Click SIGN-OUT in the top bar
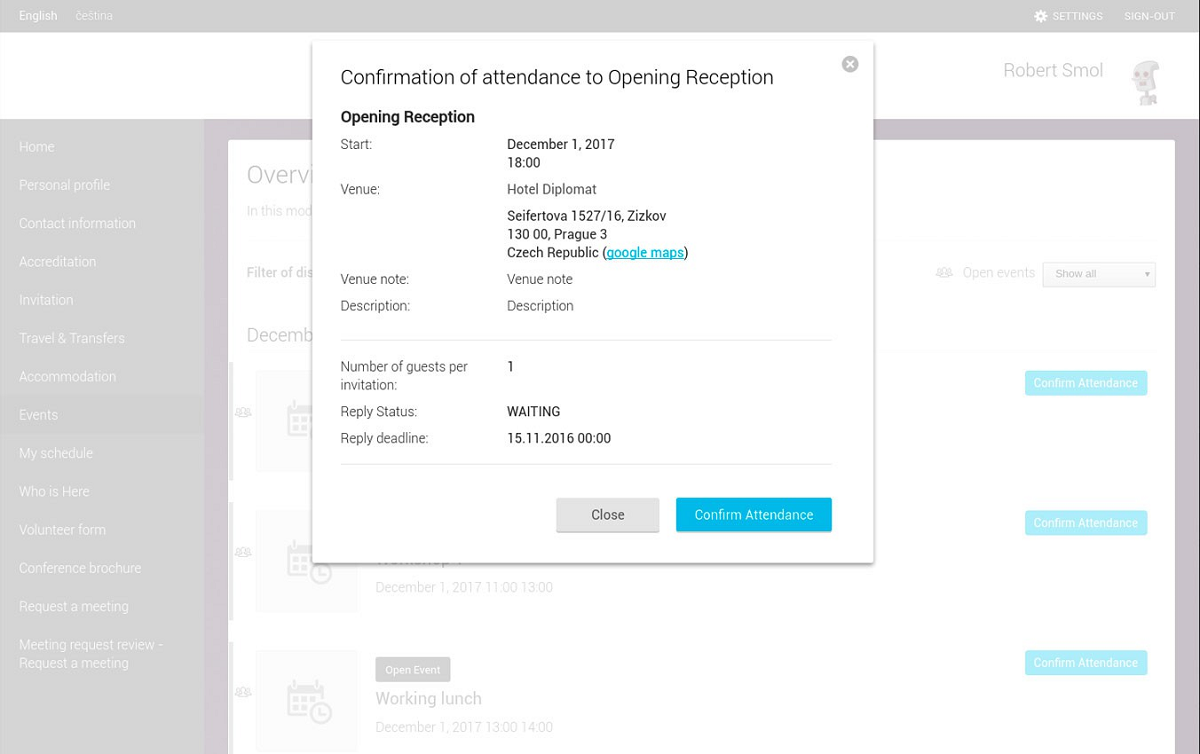The width and height of the screenshot is (1200, 754). click(x=1150, y=16)
